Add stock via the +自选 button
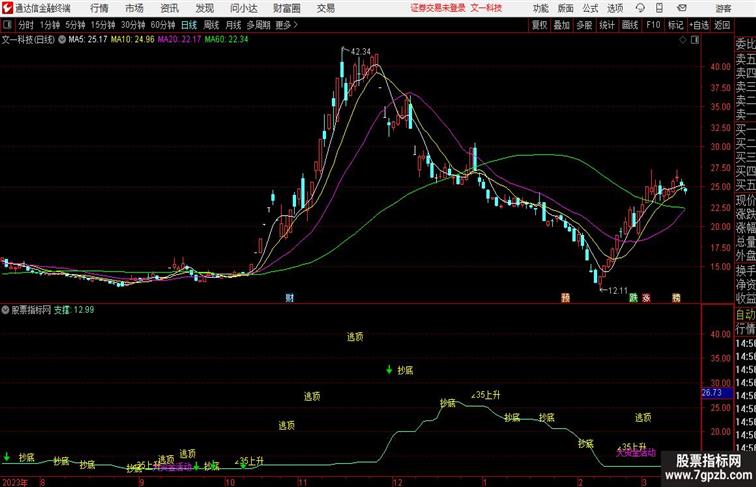Viewport: 756px width, 487px height. 699,25
